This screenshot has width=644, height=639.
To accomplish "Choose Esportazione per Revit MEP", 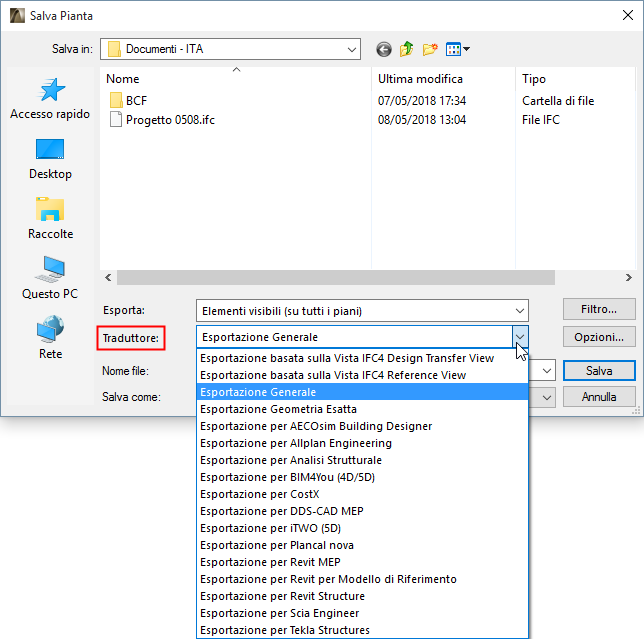I will pyautogui.click(x=362, y=562).
